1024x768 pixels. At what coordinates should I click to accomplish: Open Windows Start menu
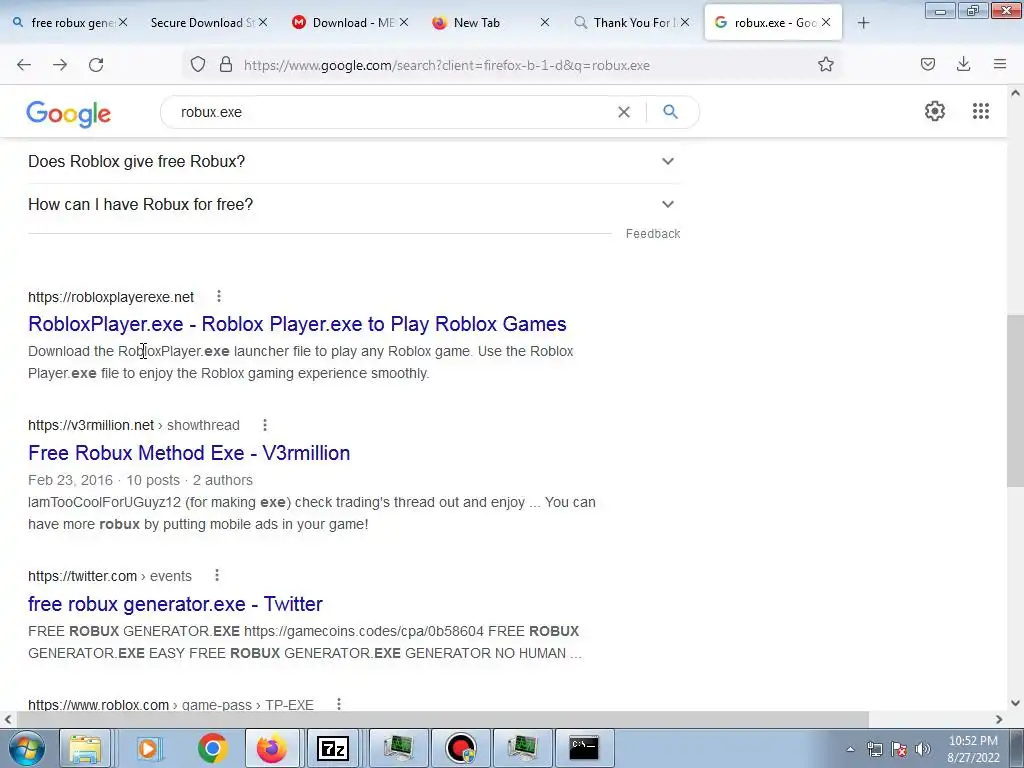26,748
